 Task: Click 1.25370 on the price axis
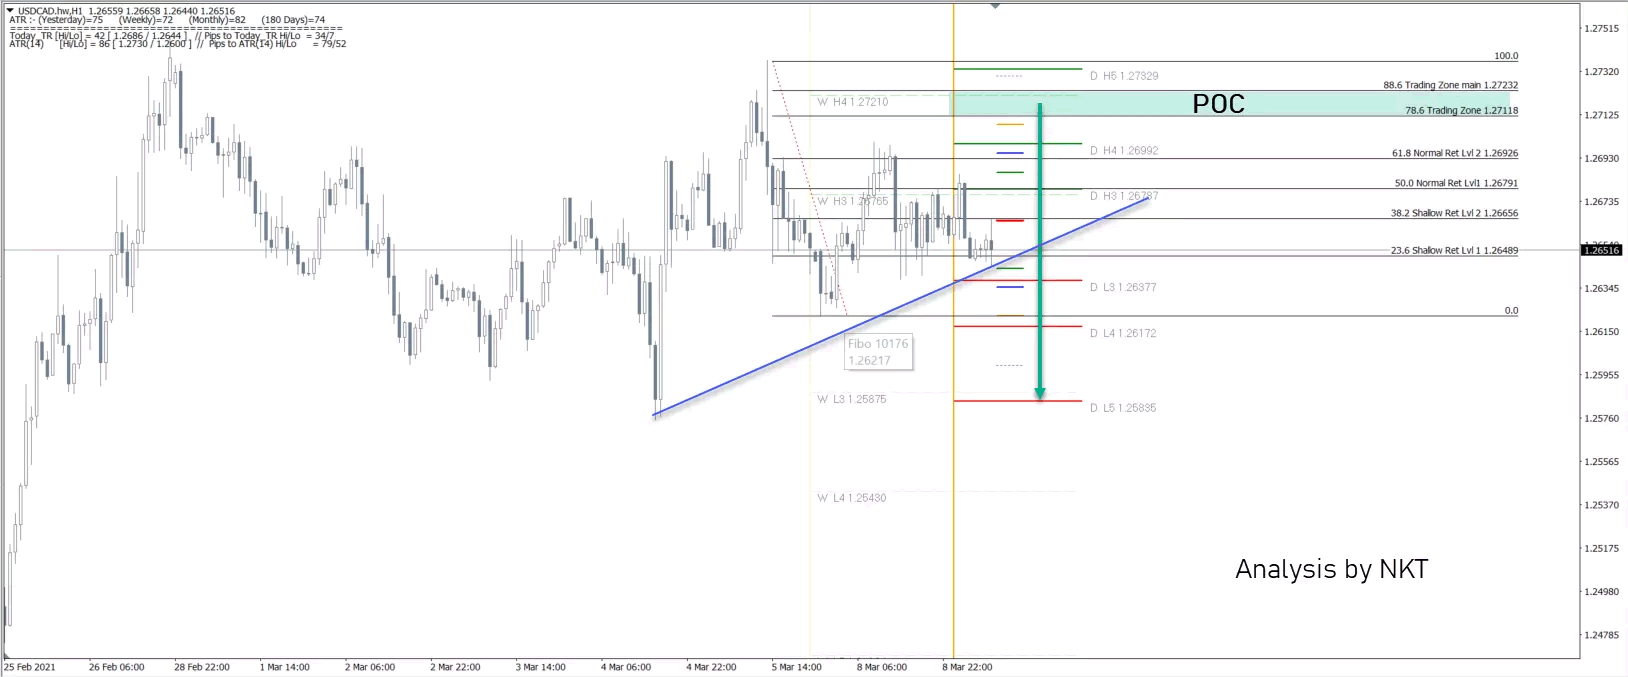(x=1601, y=505)
